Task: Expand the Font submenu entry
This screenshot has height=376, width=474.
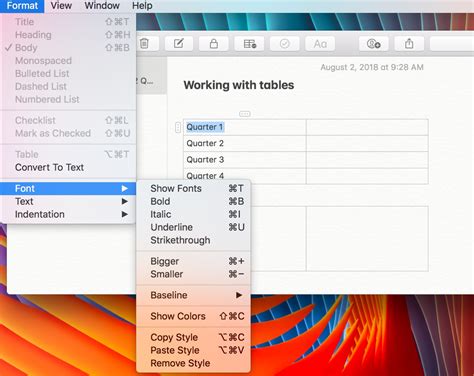Action: point(68,188)
